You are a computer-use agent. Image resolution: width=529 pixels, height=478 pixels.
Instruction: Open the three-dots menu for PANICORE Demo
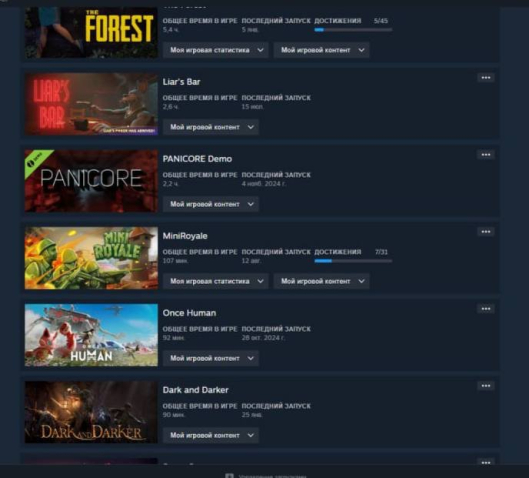pyautogui.click(x=486, y=155)
